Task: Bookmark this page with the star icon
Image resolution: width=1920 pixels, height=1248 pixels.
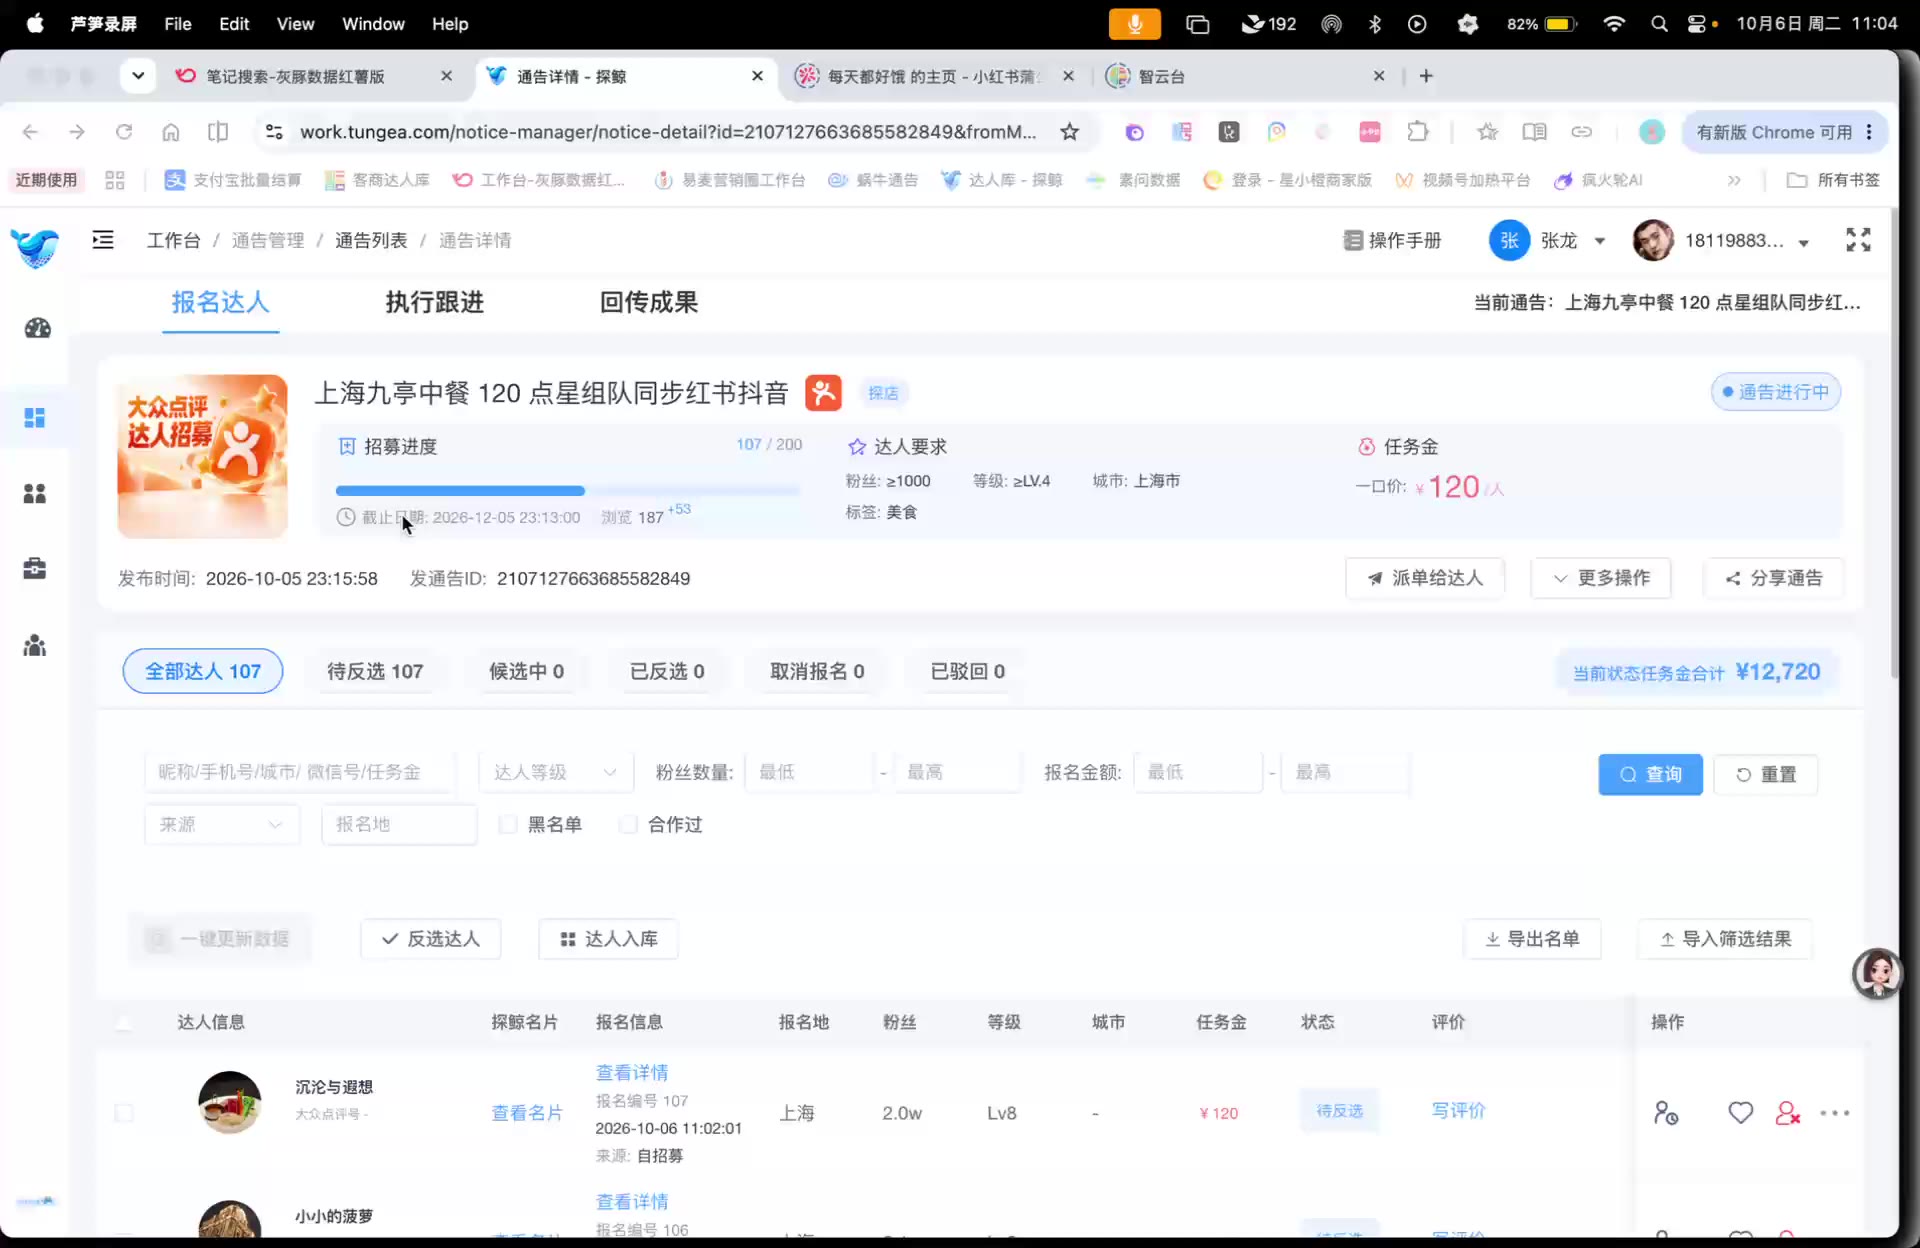Action: point(1069,132)
